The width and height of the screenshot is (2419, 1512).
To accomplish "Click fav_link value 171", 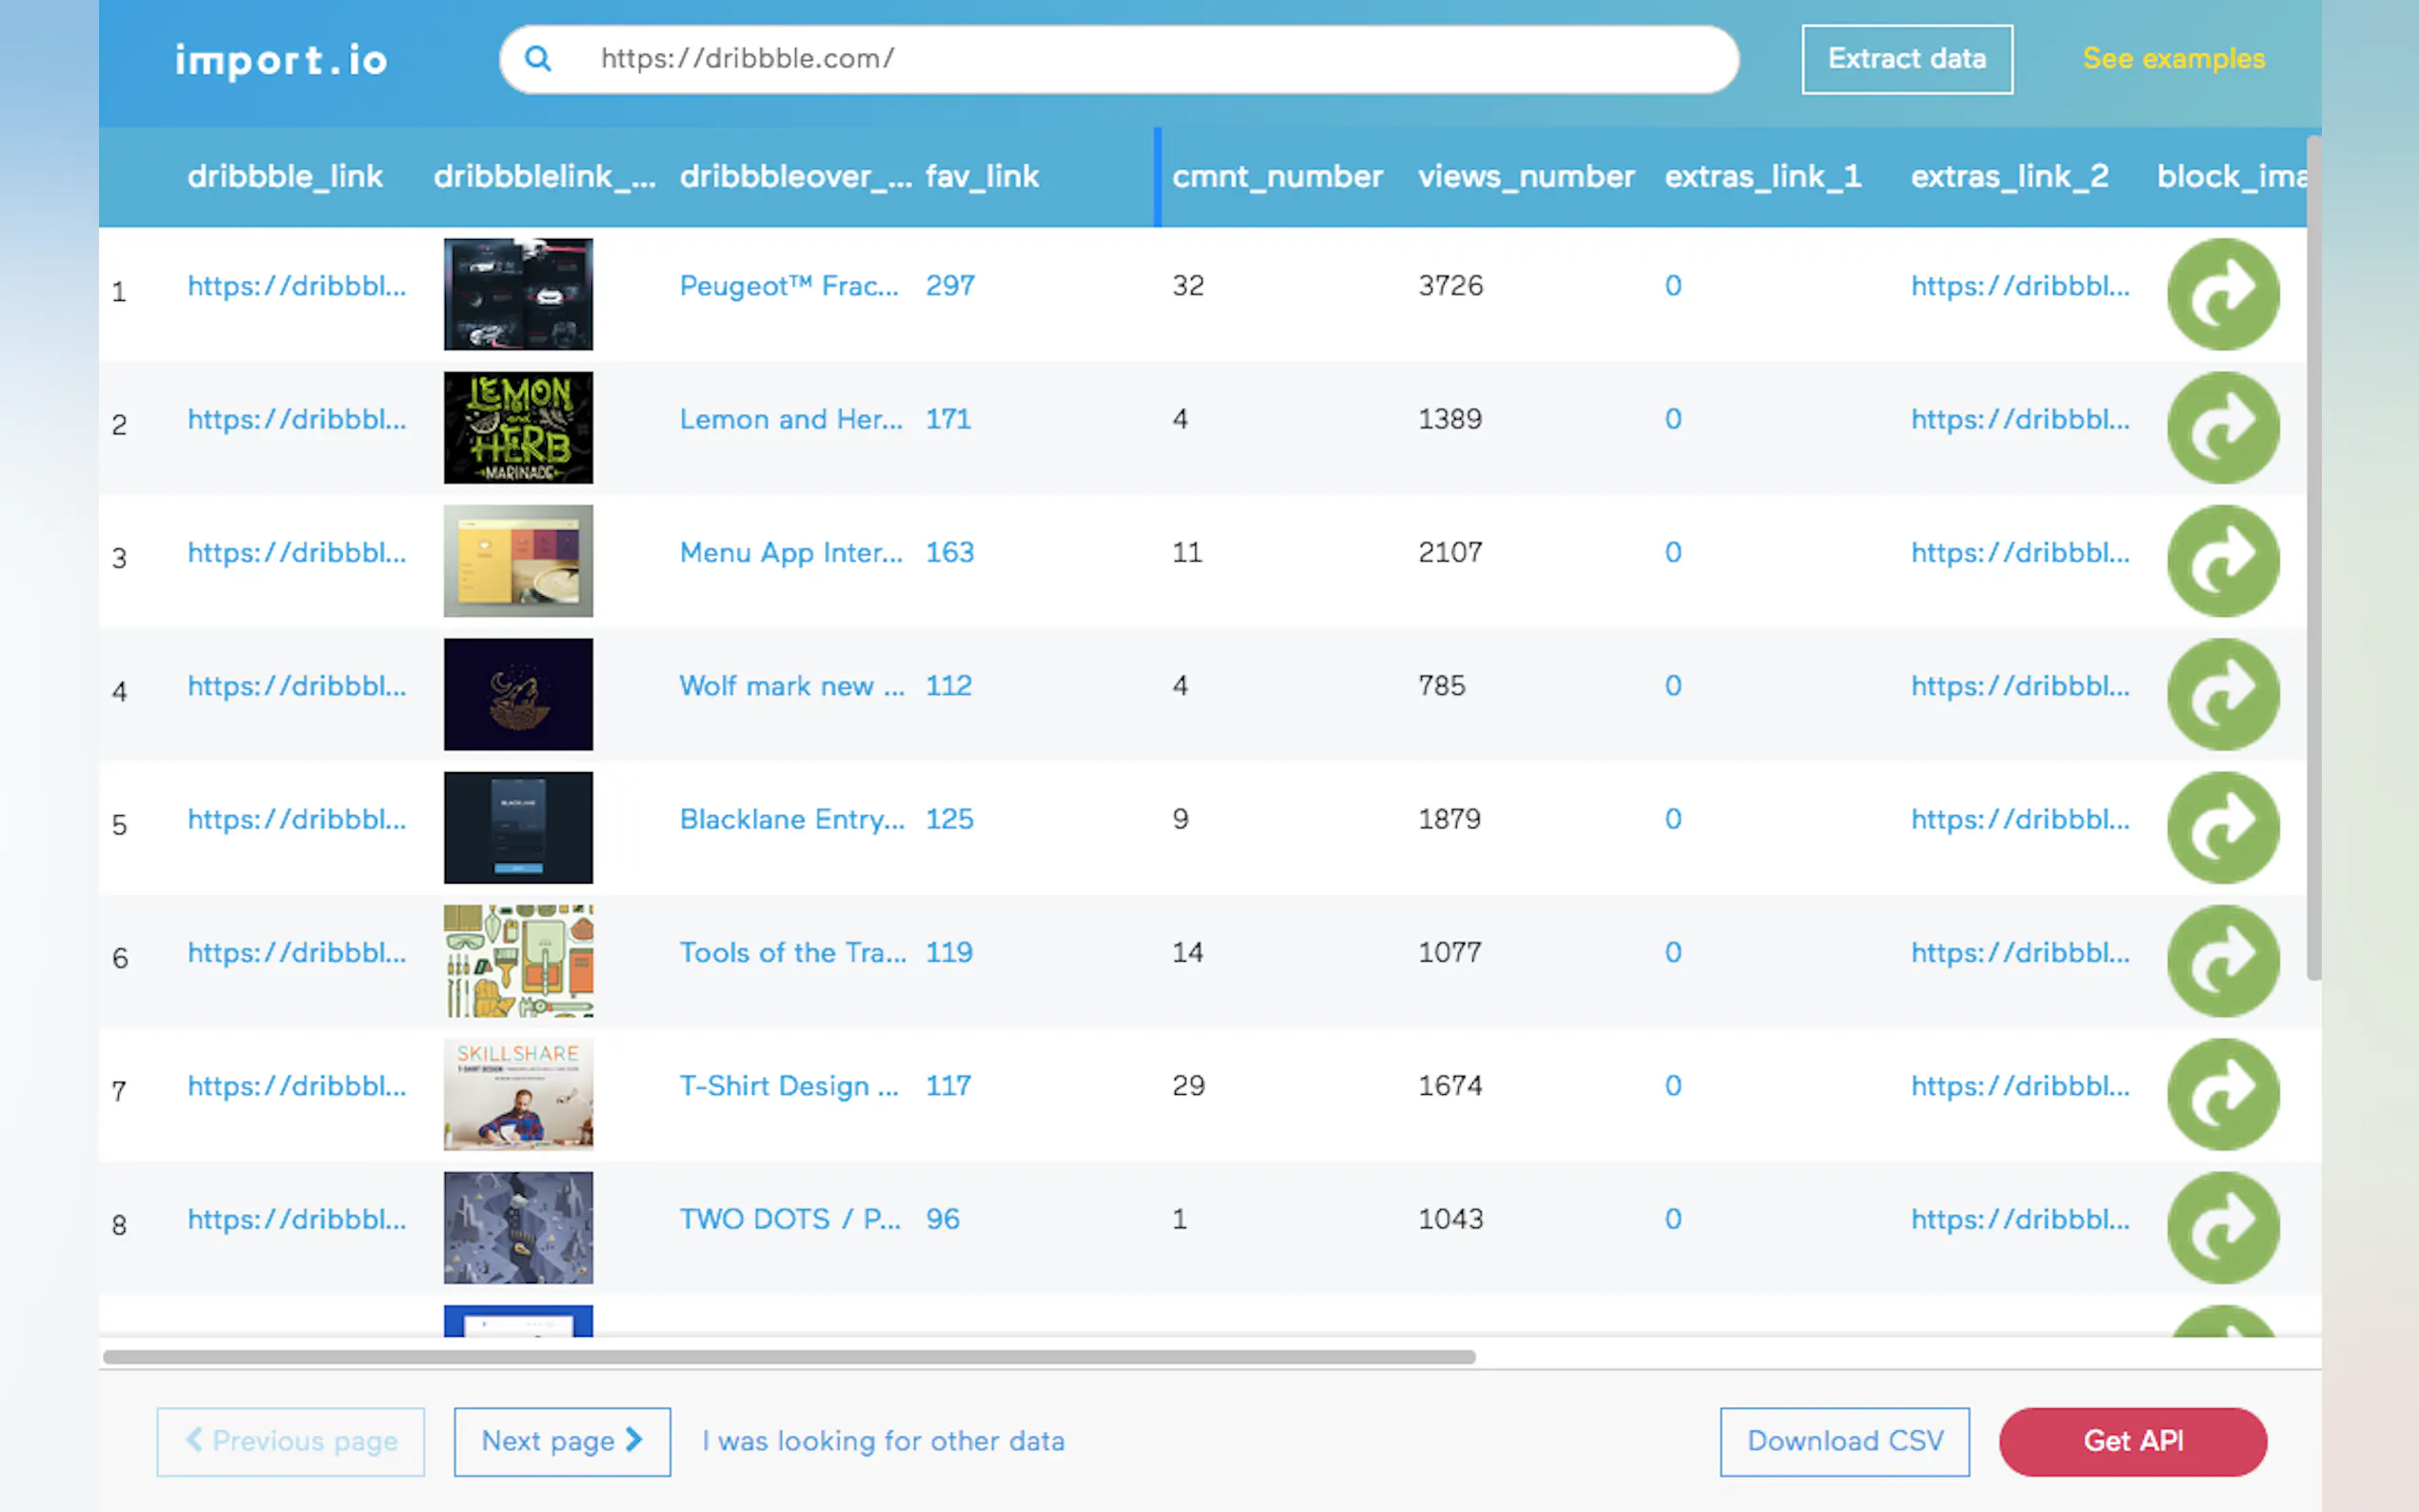I will click(x=948, y=419).
